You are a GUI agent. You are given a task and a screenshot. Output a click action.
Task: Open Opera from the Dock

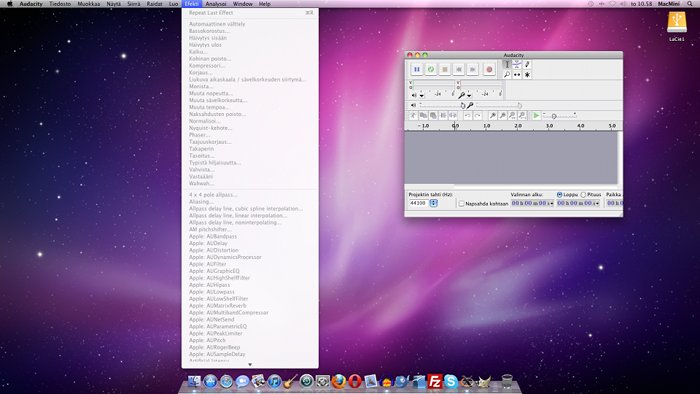[354, 382]
